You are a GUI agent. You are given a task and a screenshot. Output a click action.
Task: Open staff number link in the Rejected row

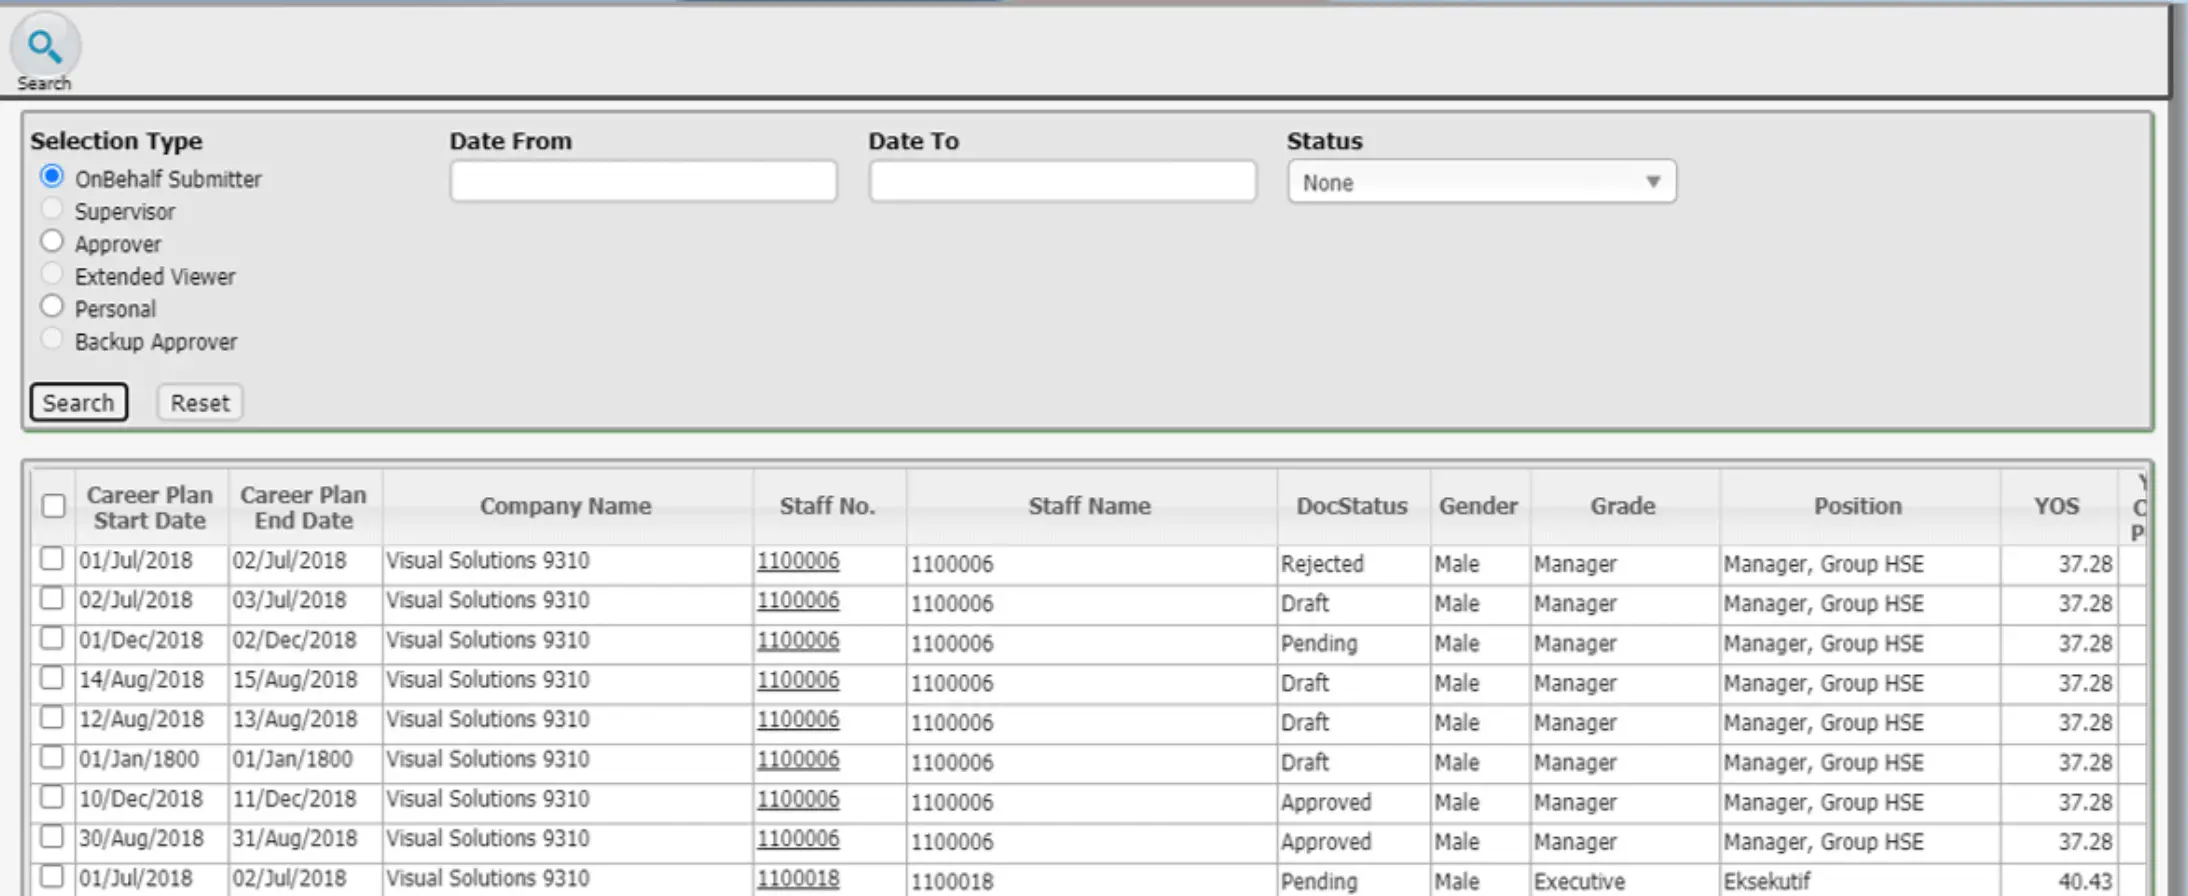coord(798,561)
